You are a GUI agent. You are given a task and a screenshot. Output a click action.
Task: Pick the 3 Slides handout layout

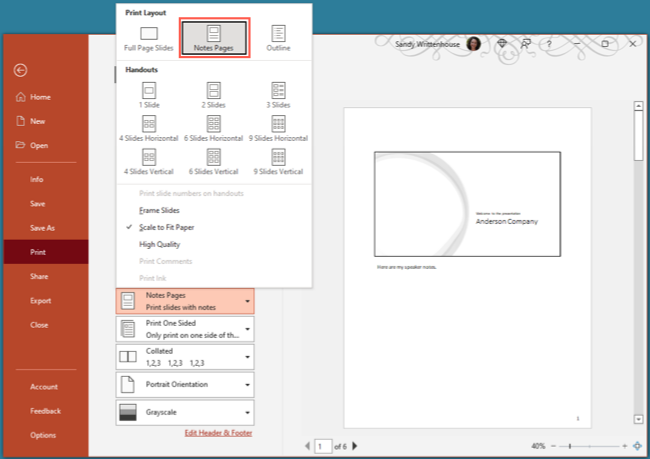point(277,90)
